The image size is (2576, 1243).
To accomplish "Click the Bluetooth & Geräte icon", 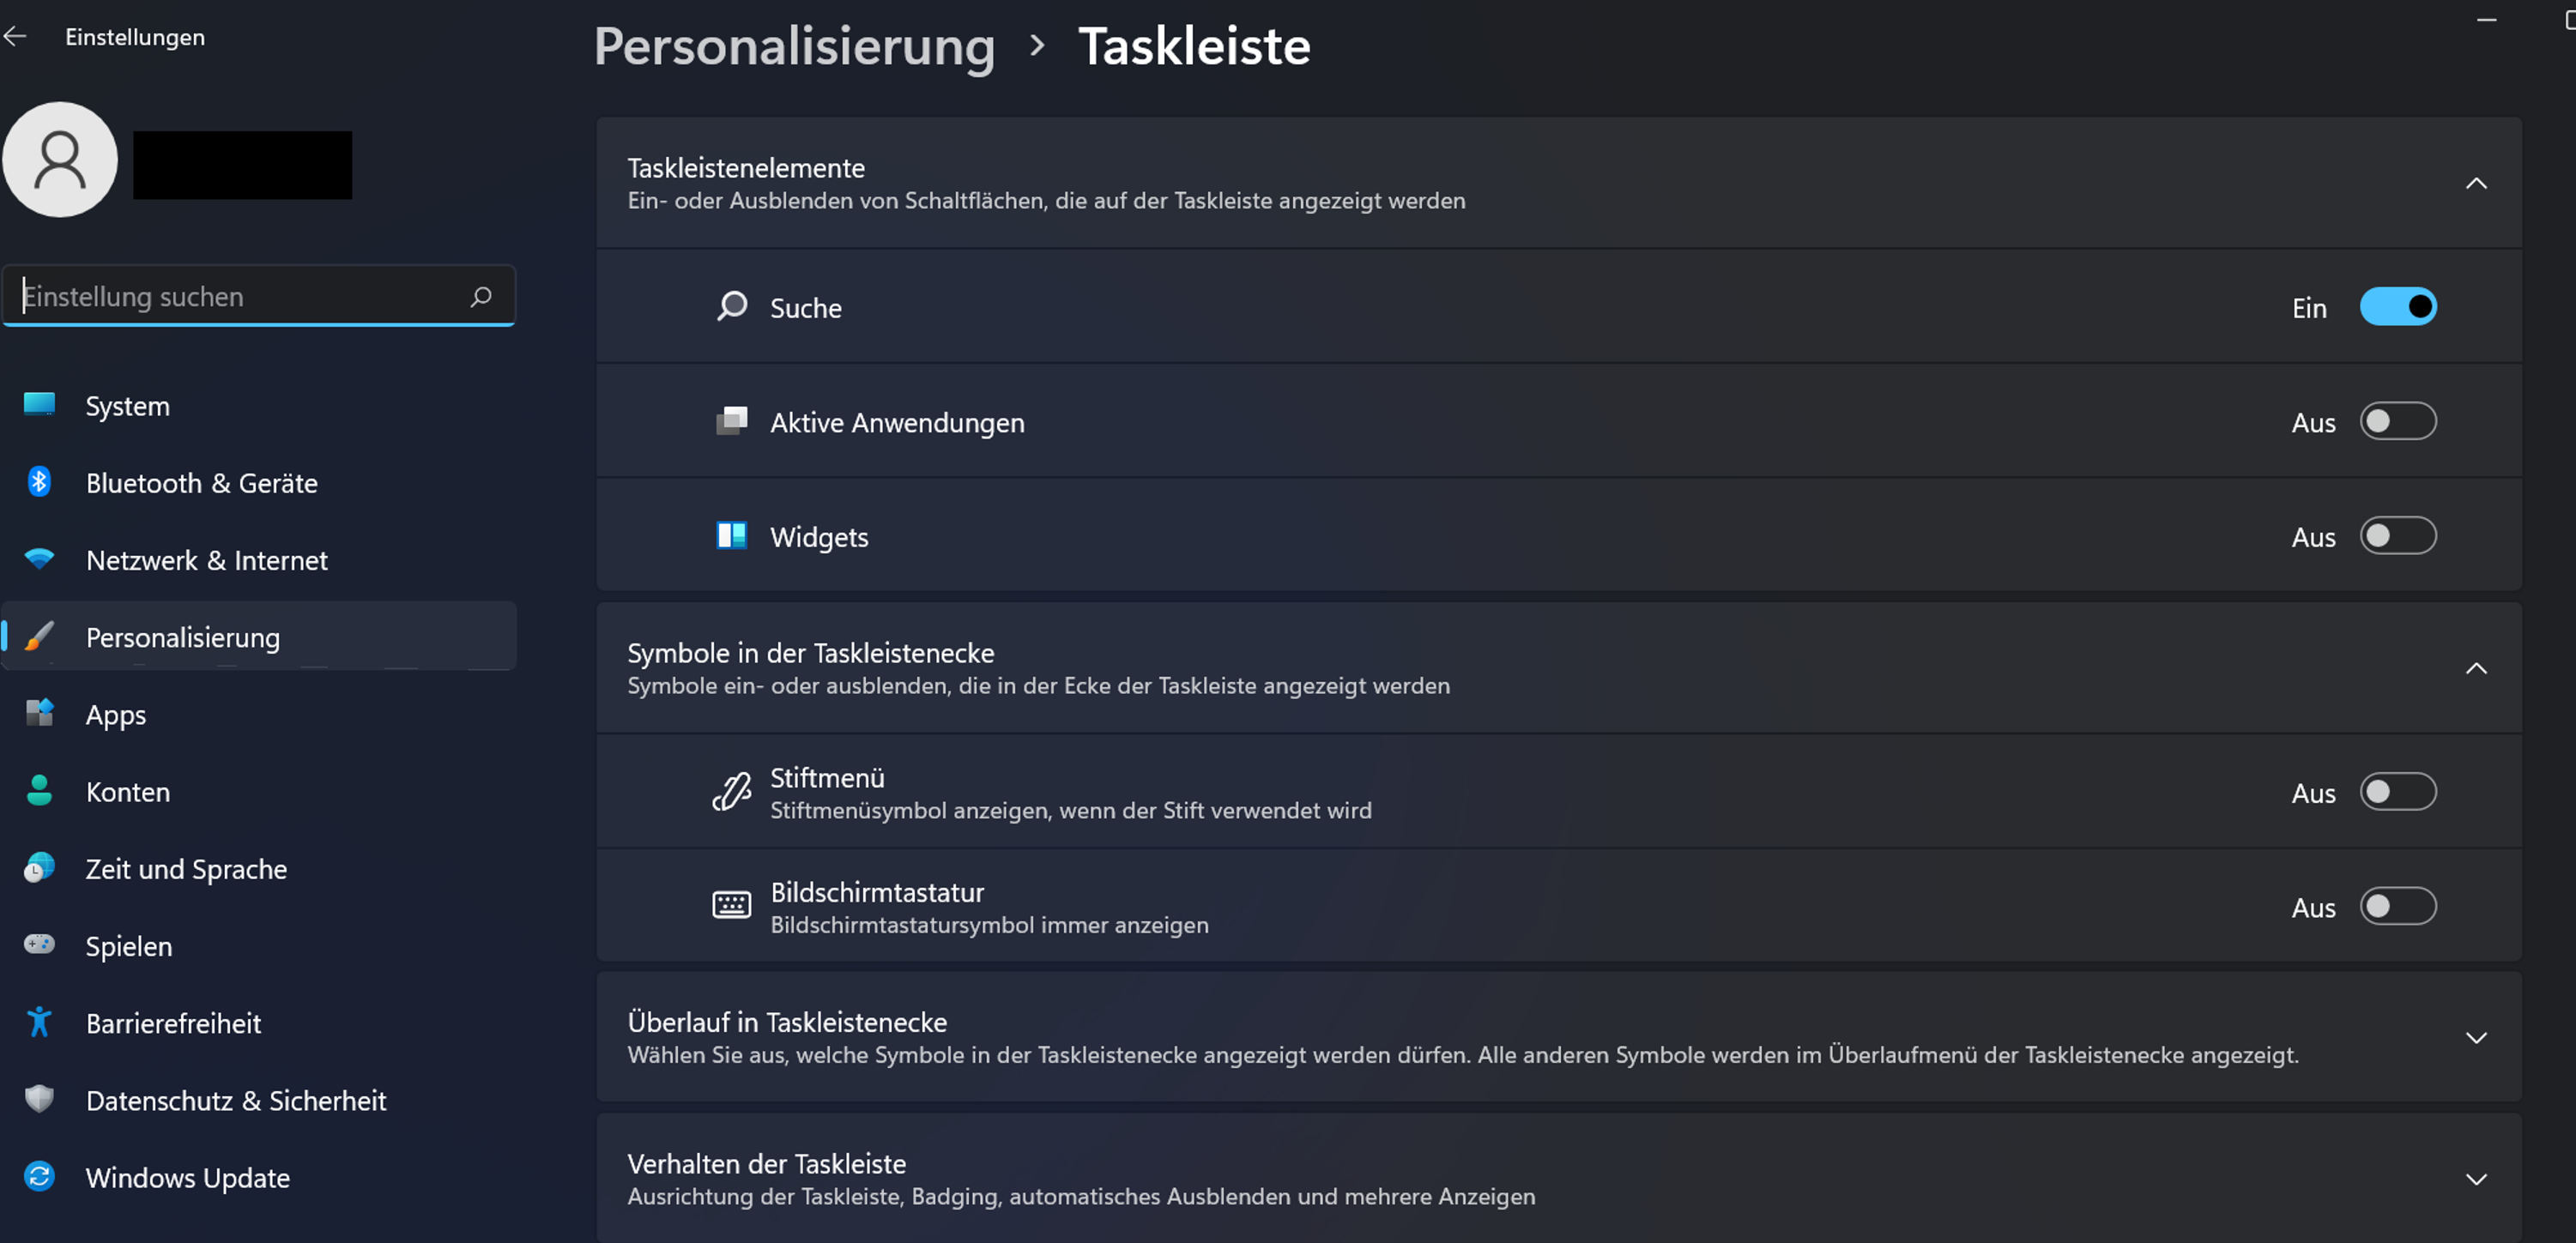I will pos(39,482).
